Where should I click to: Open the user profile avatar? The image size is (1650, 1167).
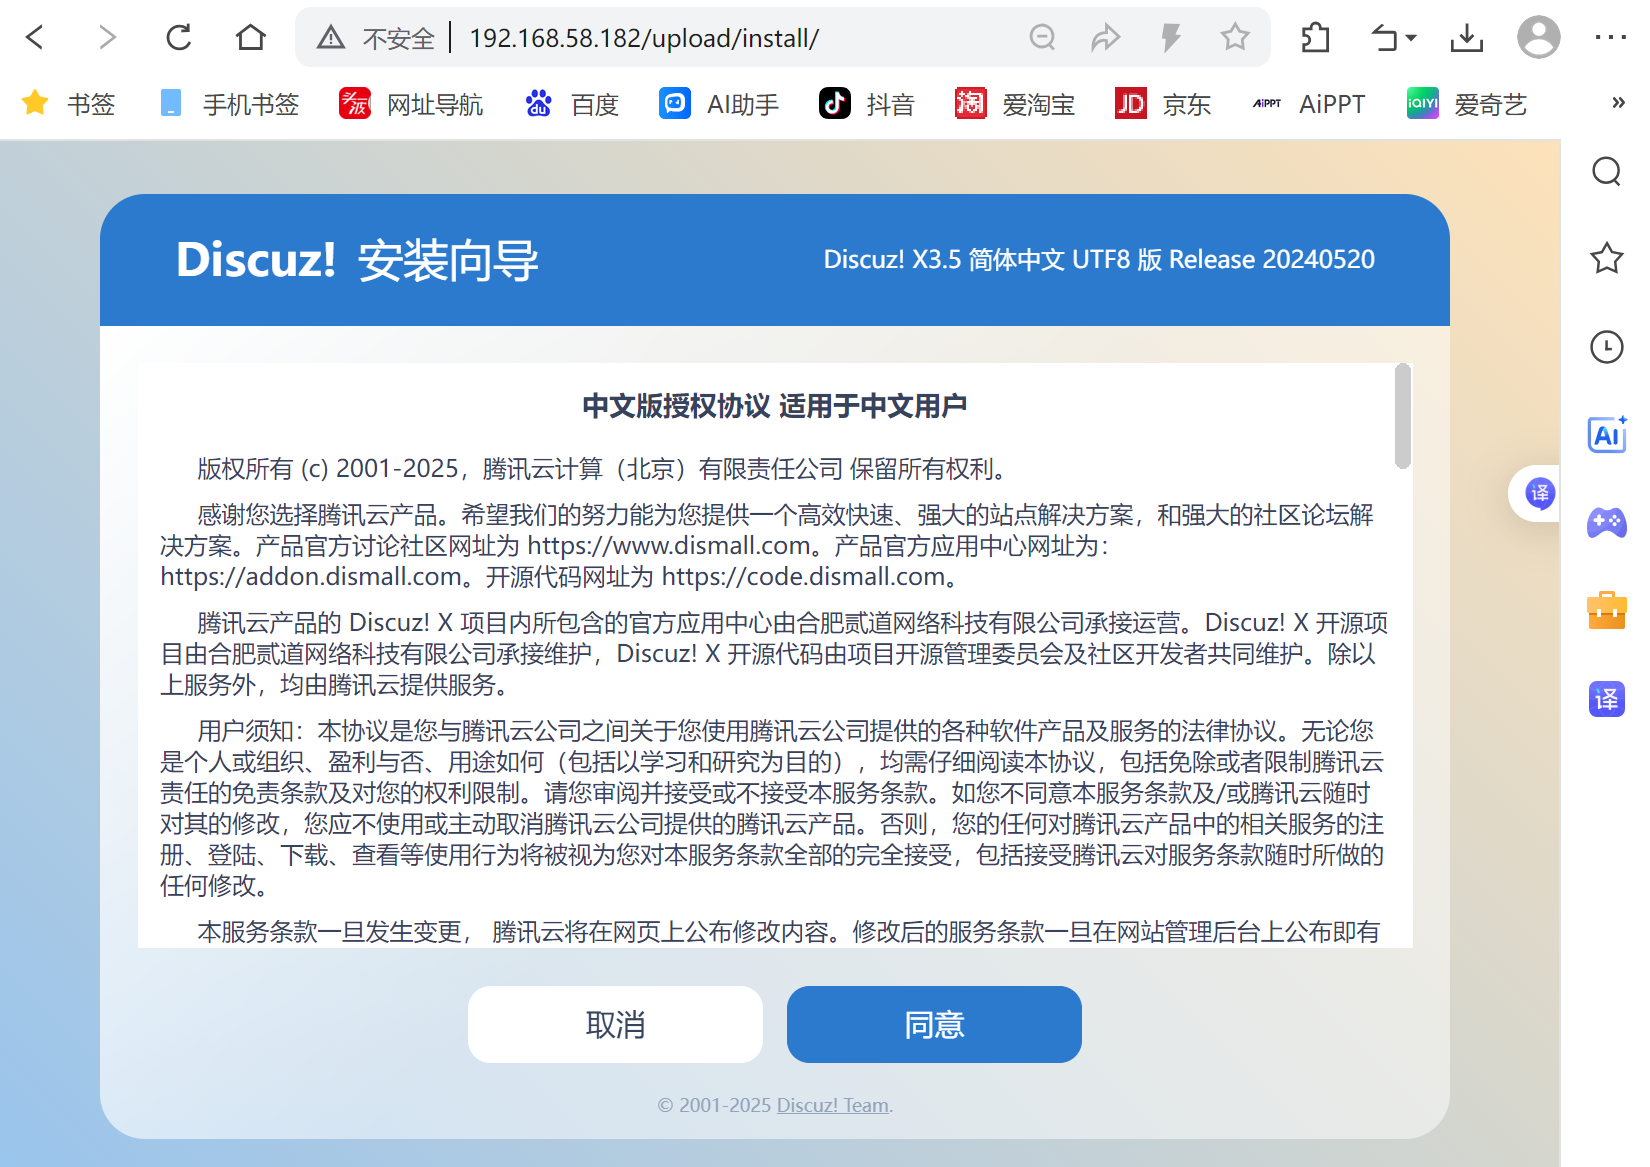click(x=1539, y=38)
